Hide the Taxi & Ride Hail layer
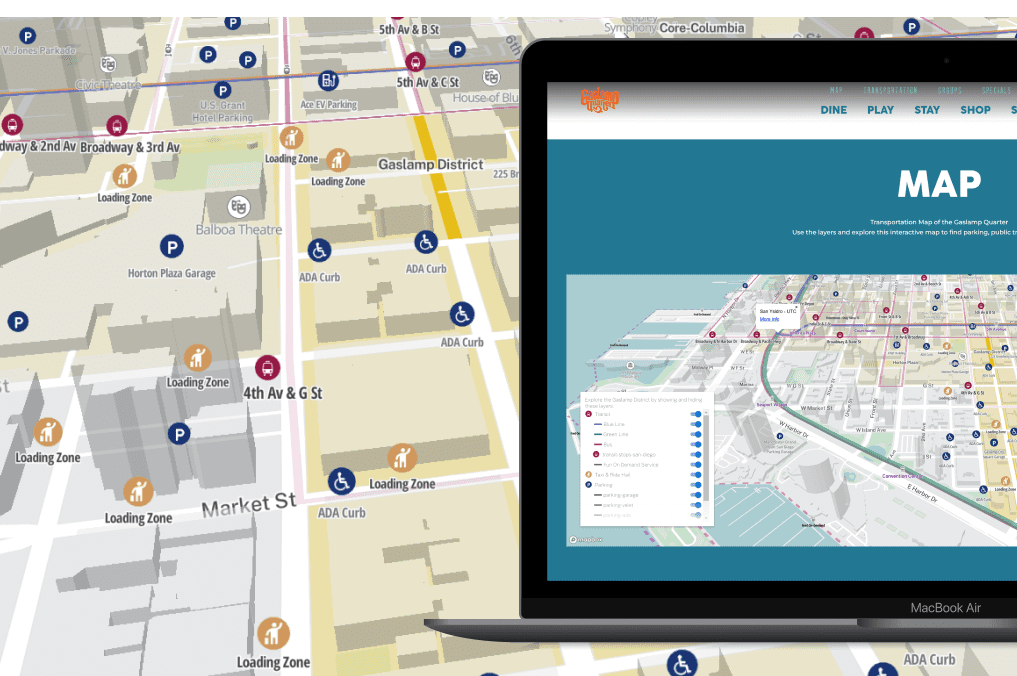Image resolution: width=1017 pixels, height=676 pixels. tap(696, 475)
